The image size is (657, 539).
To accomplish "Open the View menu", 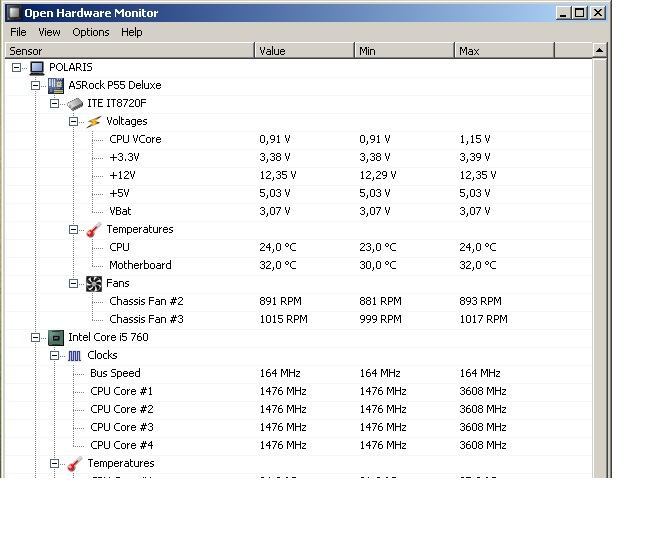I will click(x=49, y=32).
